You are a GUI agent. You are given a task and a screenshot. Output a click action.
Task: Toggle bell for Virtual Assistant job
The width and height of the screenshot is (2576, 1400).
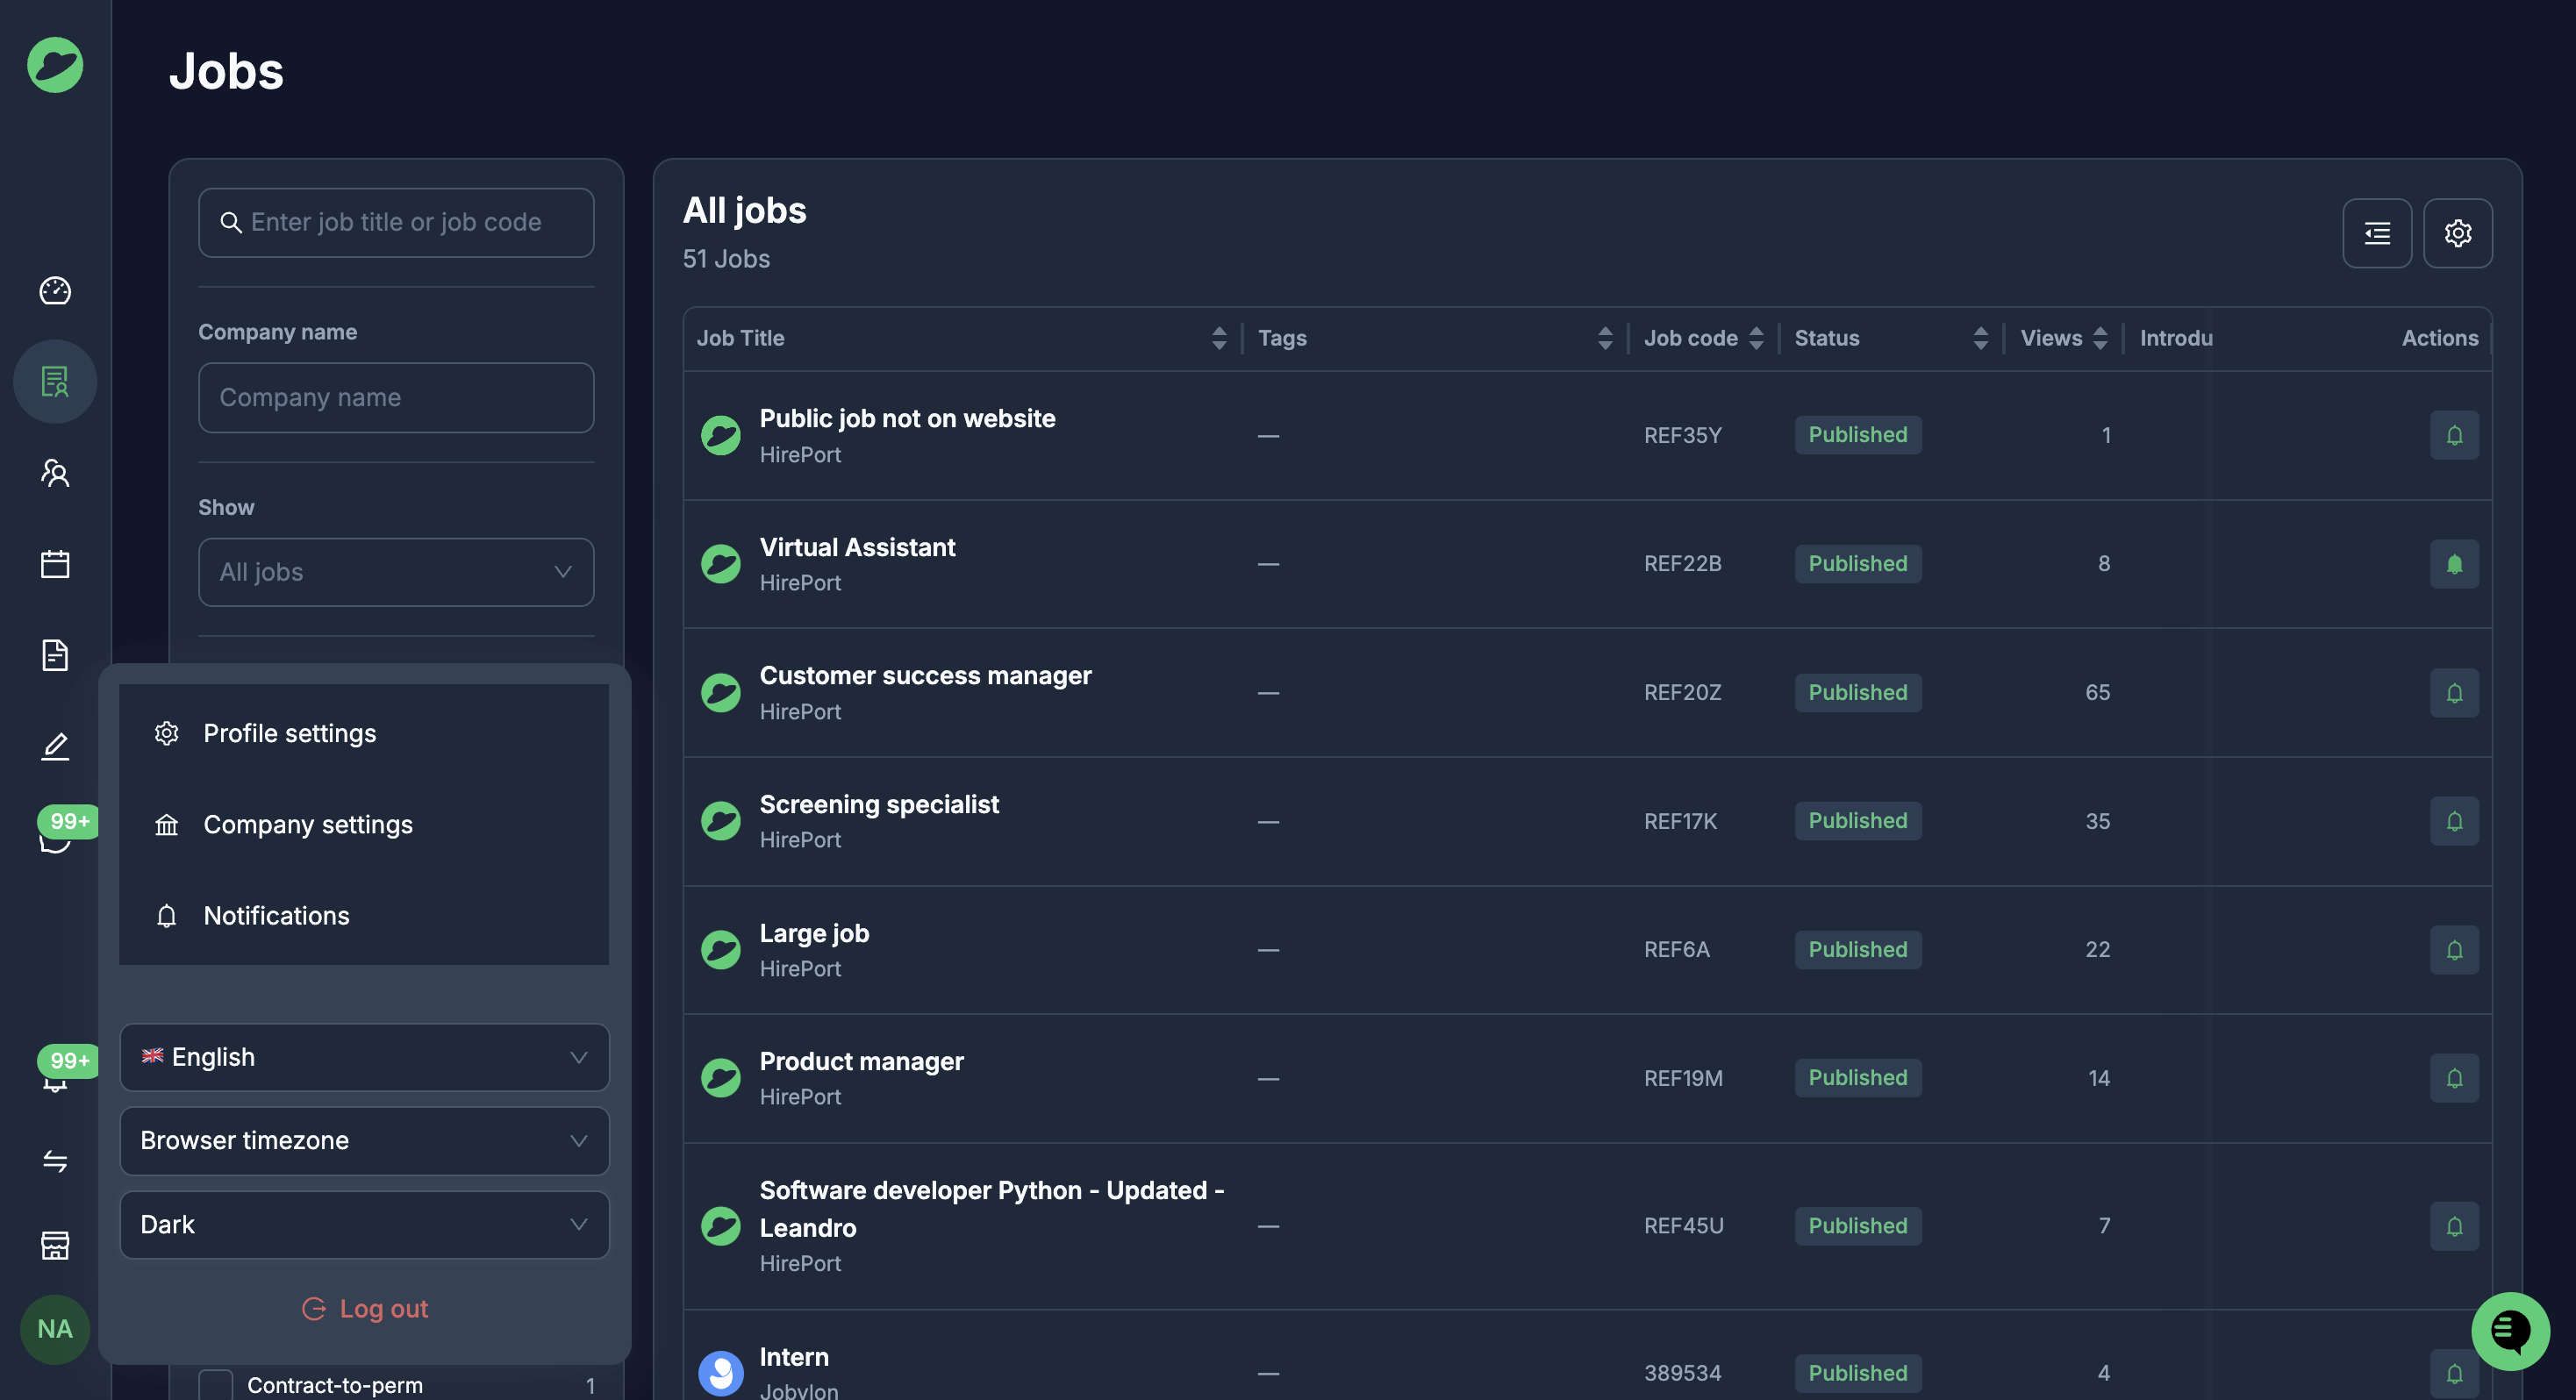2454,564
